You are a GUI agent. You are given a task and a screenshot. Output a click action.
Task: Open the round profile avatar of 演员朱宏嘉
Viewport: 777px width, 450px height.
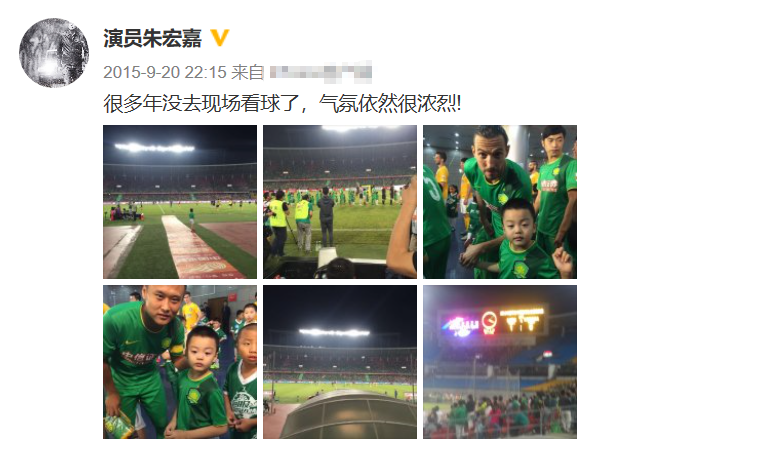54,53
